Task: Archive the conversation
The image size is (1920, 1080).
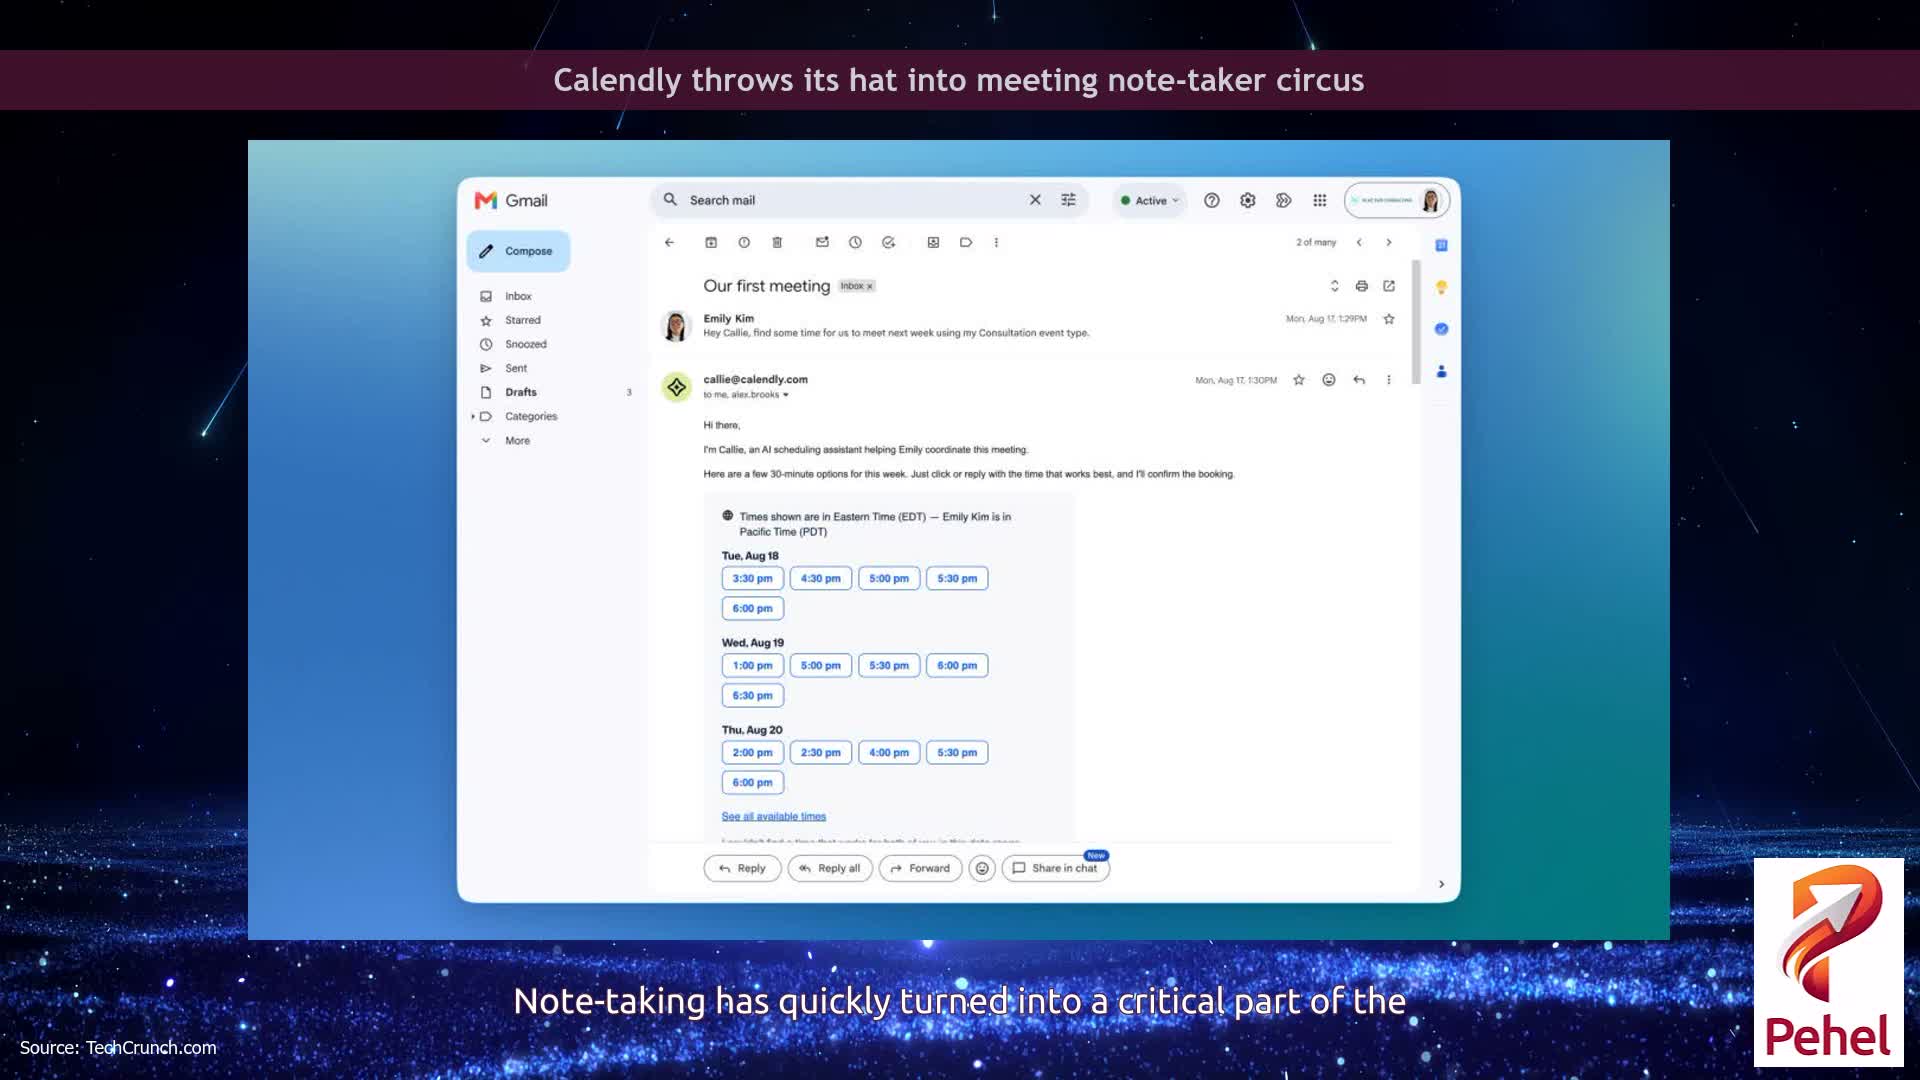Action: (711, 242)
